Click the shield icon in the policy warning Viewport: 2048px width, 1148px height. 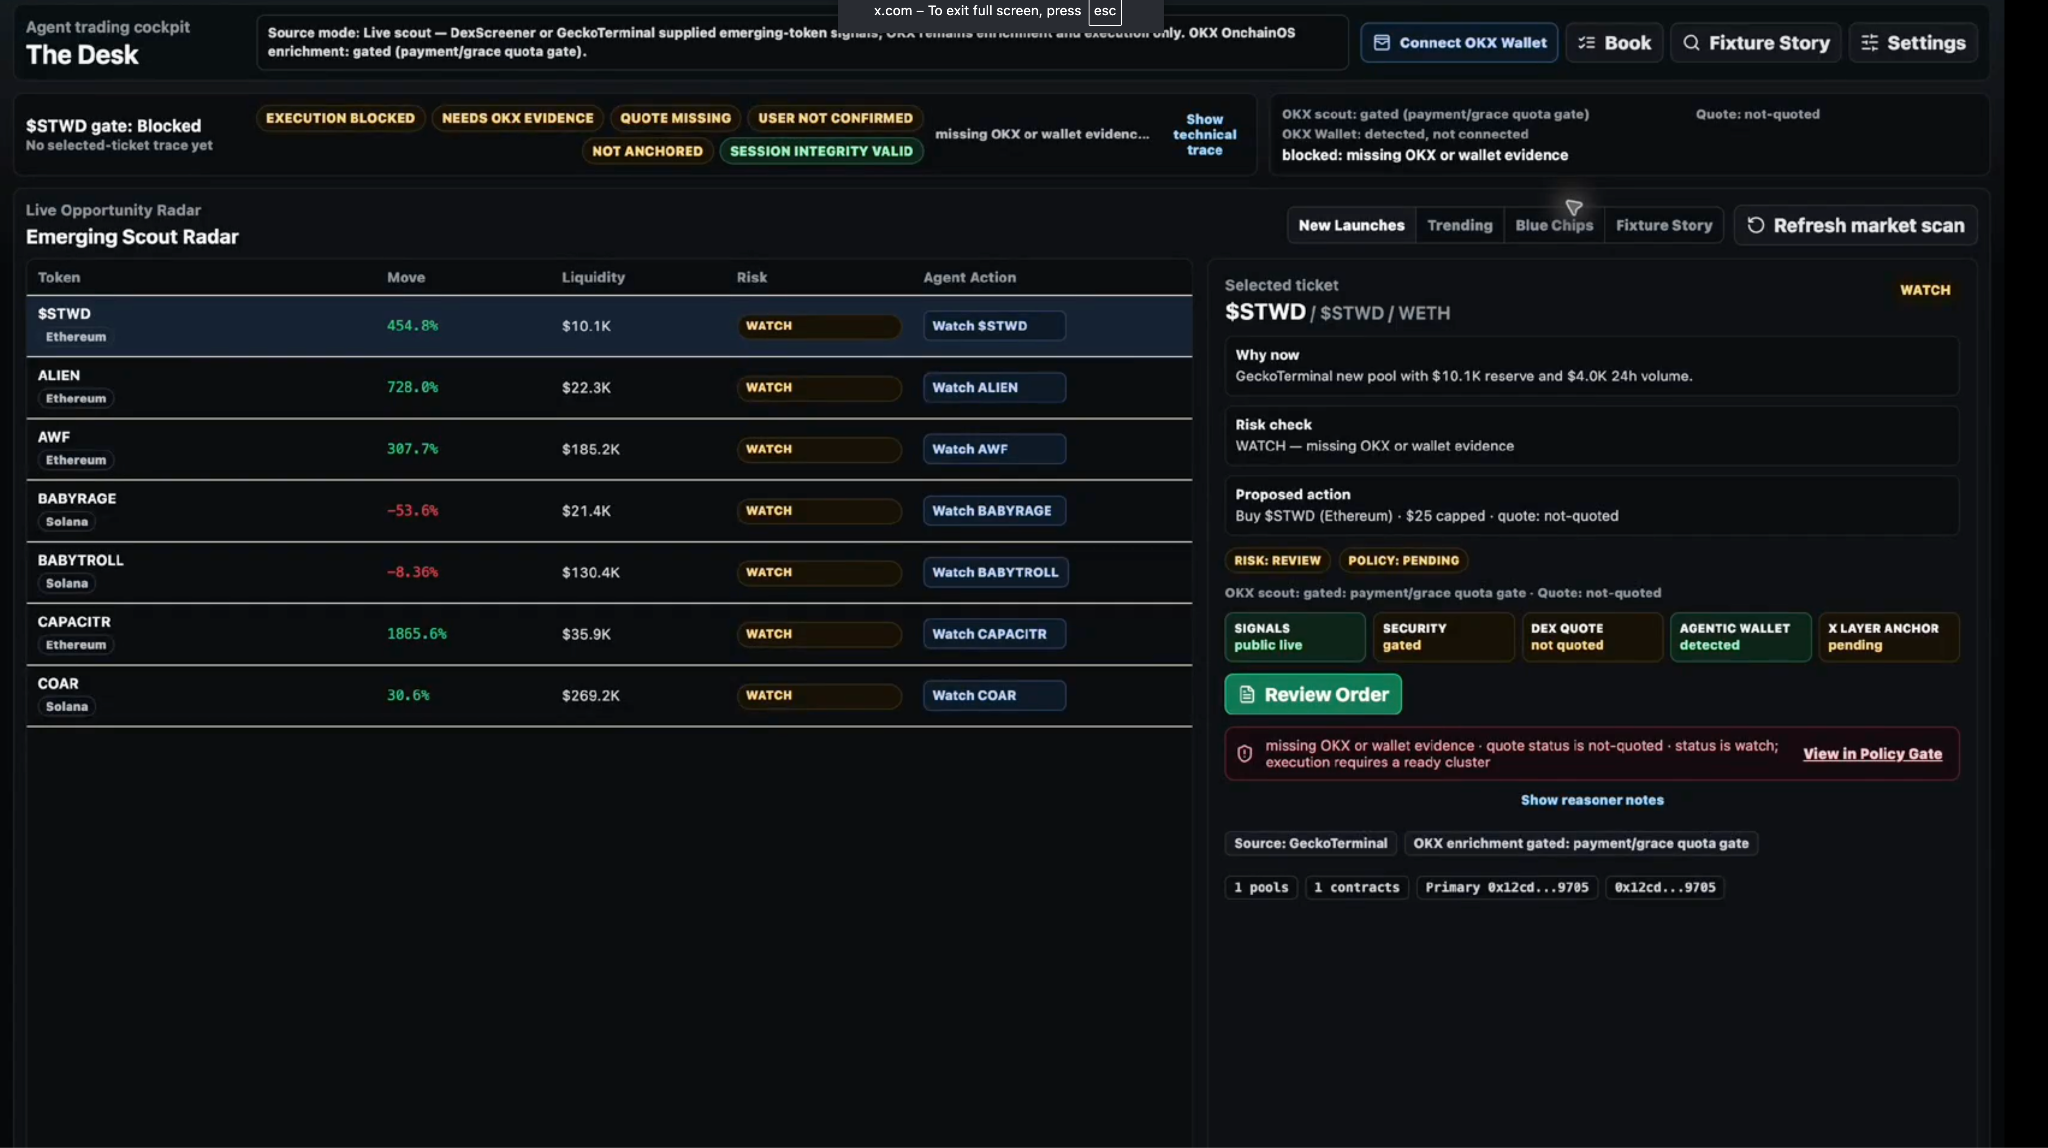pos(1245,754)
